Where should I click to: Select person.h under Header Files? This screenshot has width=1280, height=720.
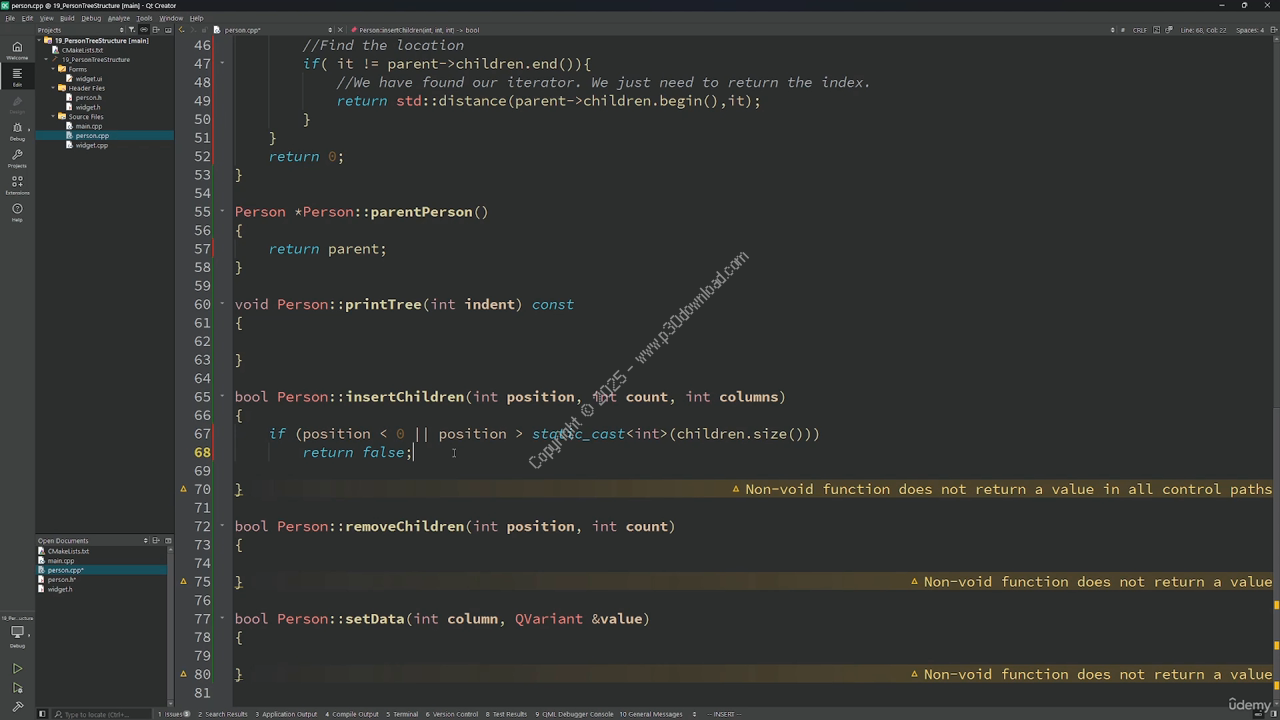88,98
